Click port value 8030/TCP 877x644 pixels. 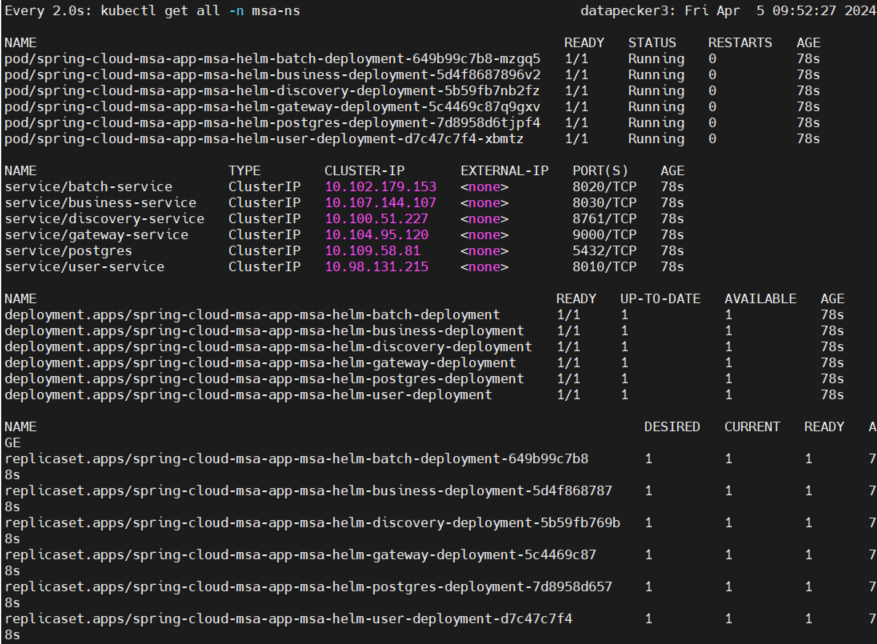coord(604,203)
